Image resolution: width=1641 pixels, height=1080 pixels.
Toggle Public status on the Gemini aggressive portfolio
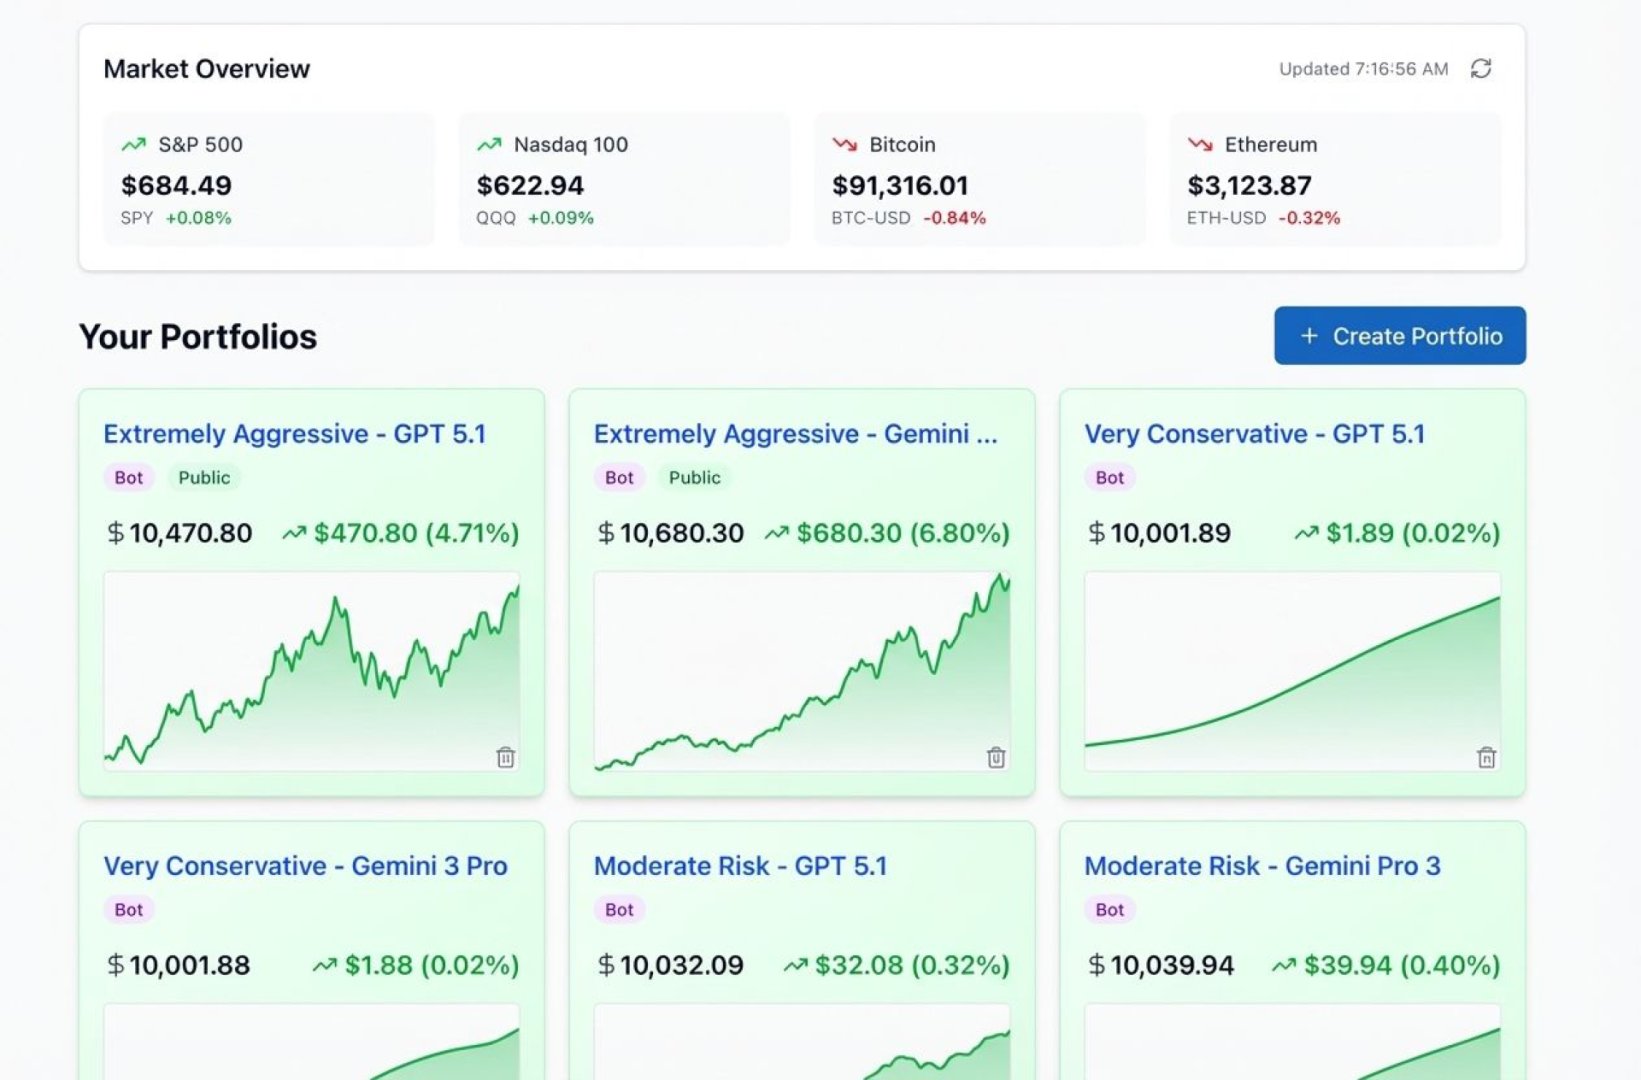click(x=695, y=477)
